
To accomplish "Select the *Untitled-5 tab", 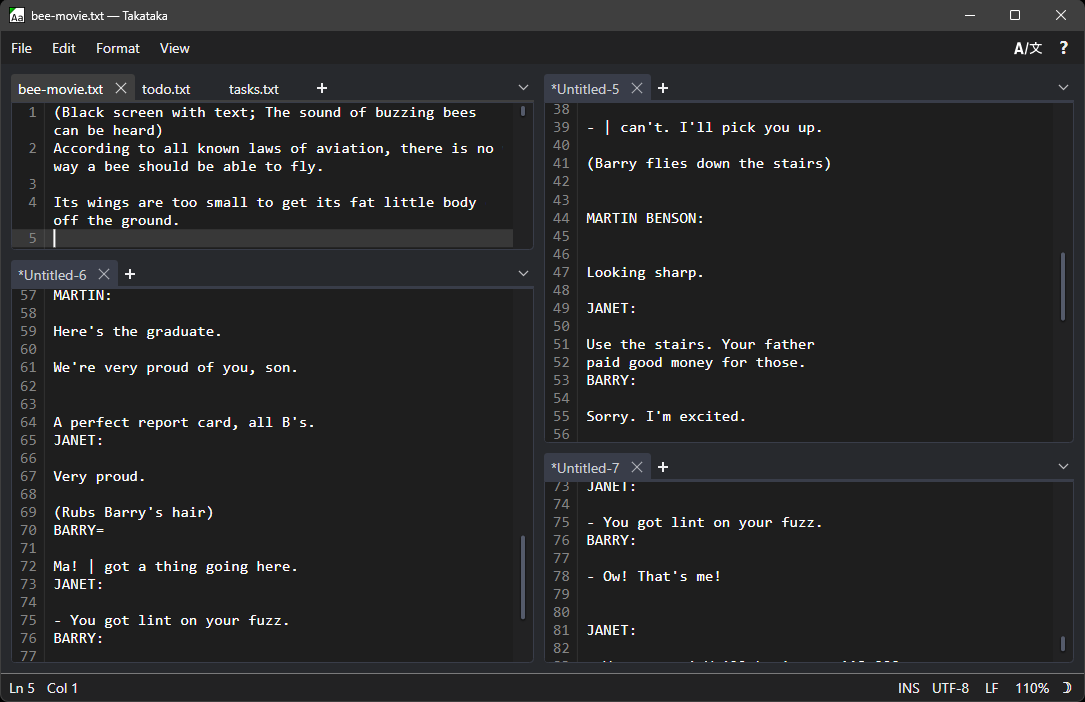I will click(x=585, y=89).
